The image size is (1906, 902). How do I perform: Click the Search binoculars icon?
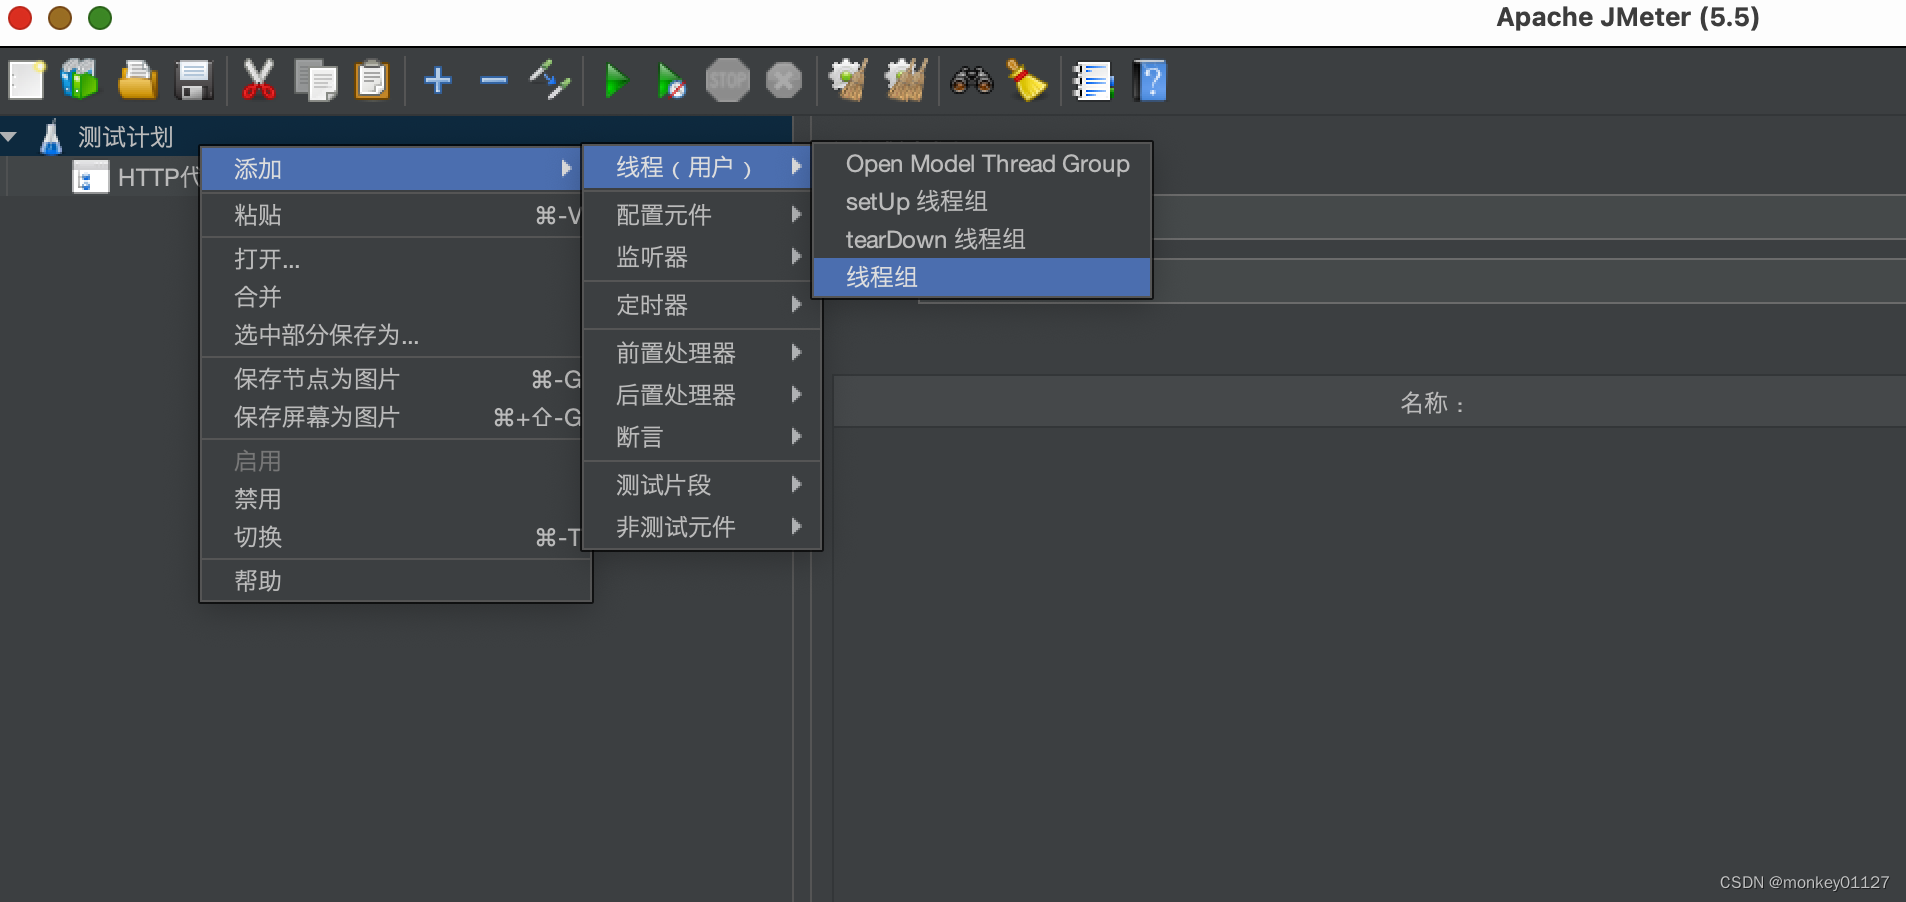971,80
